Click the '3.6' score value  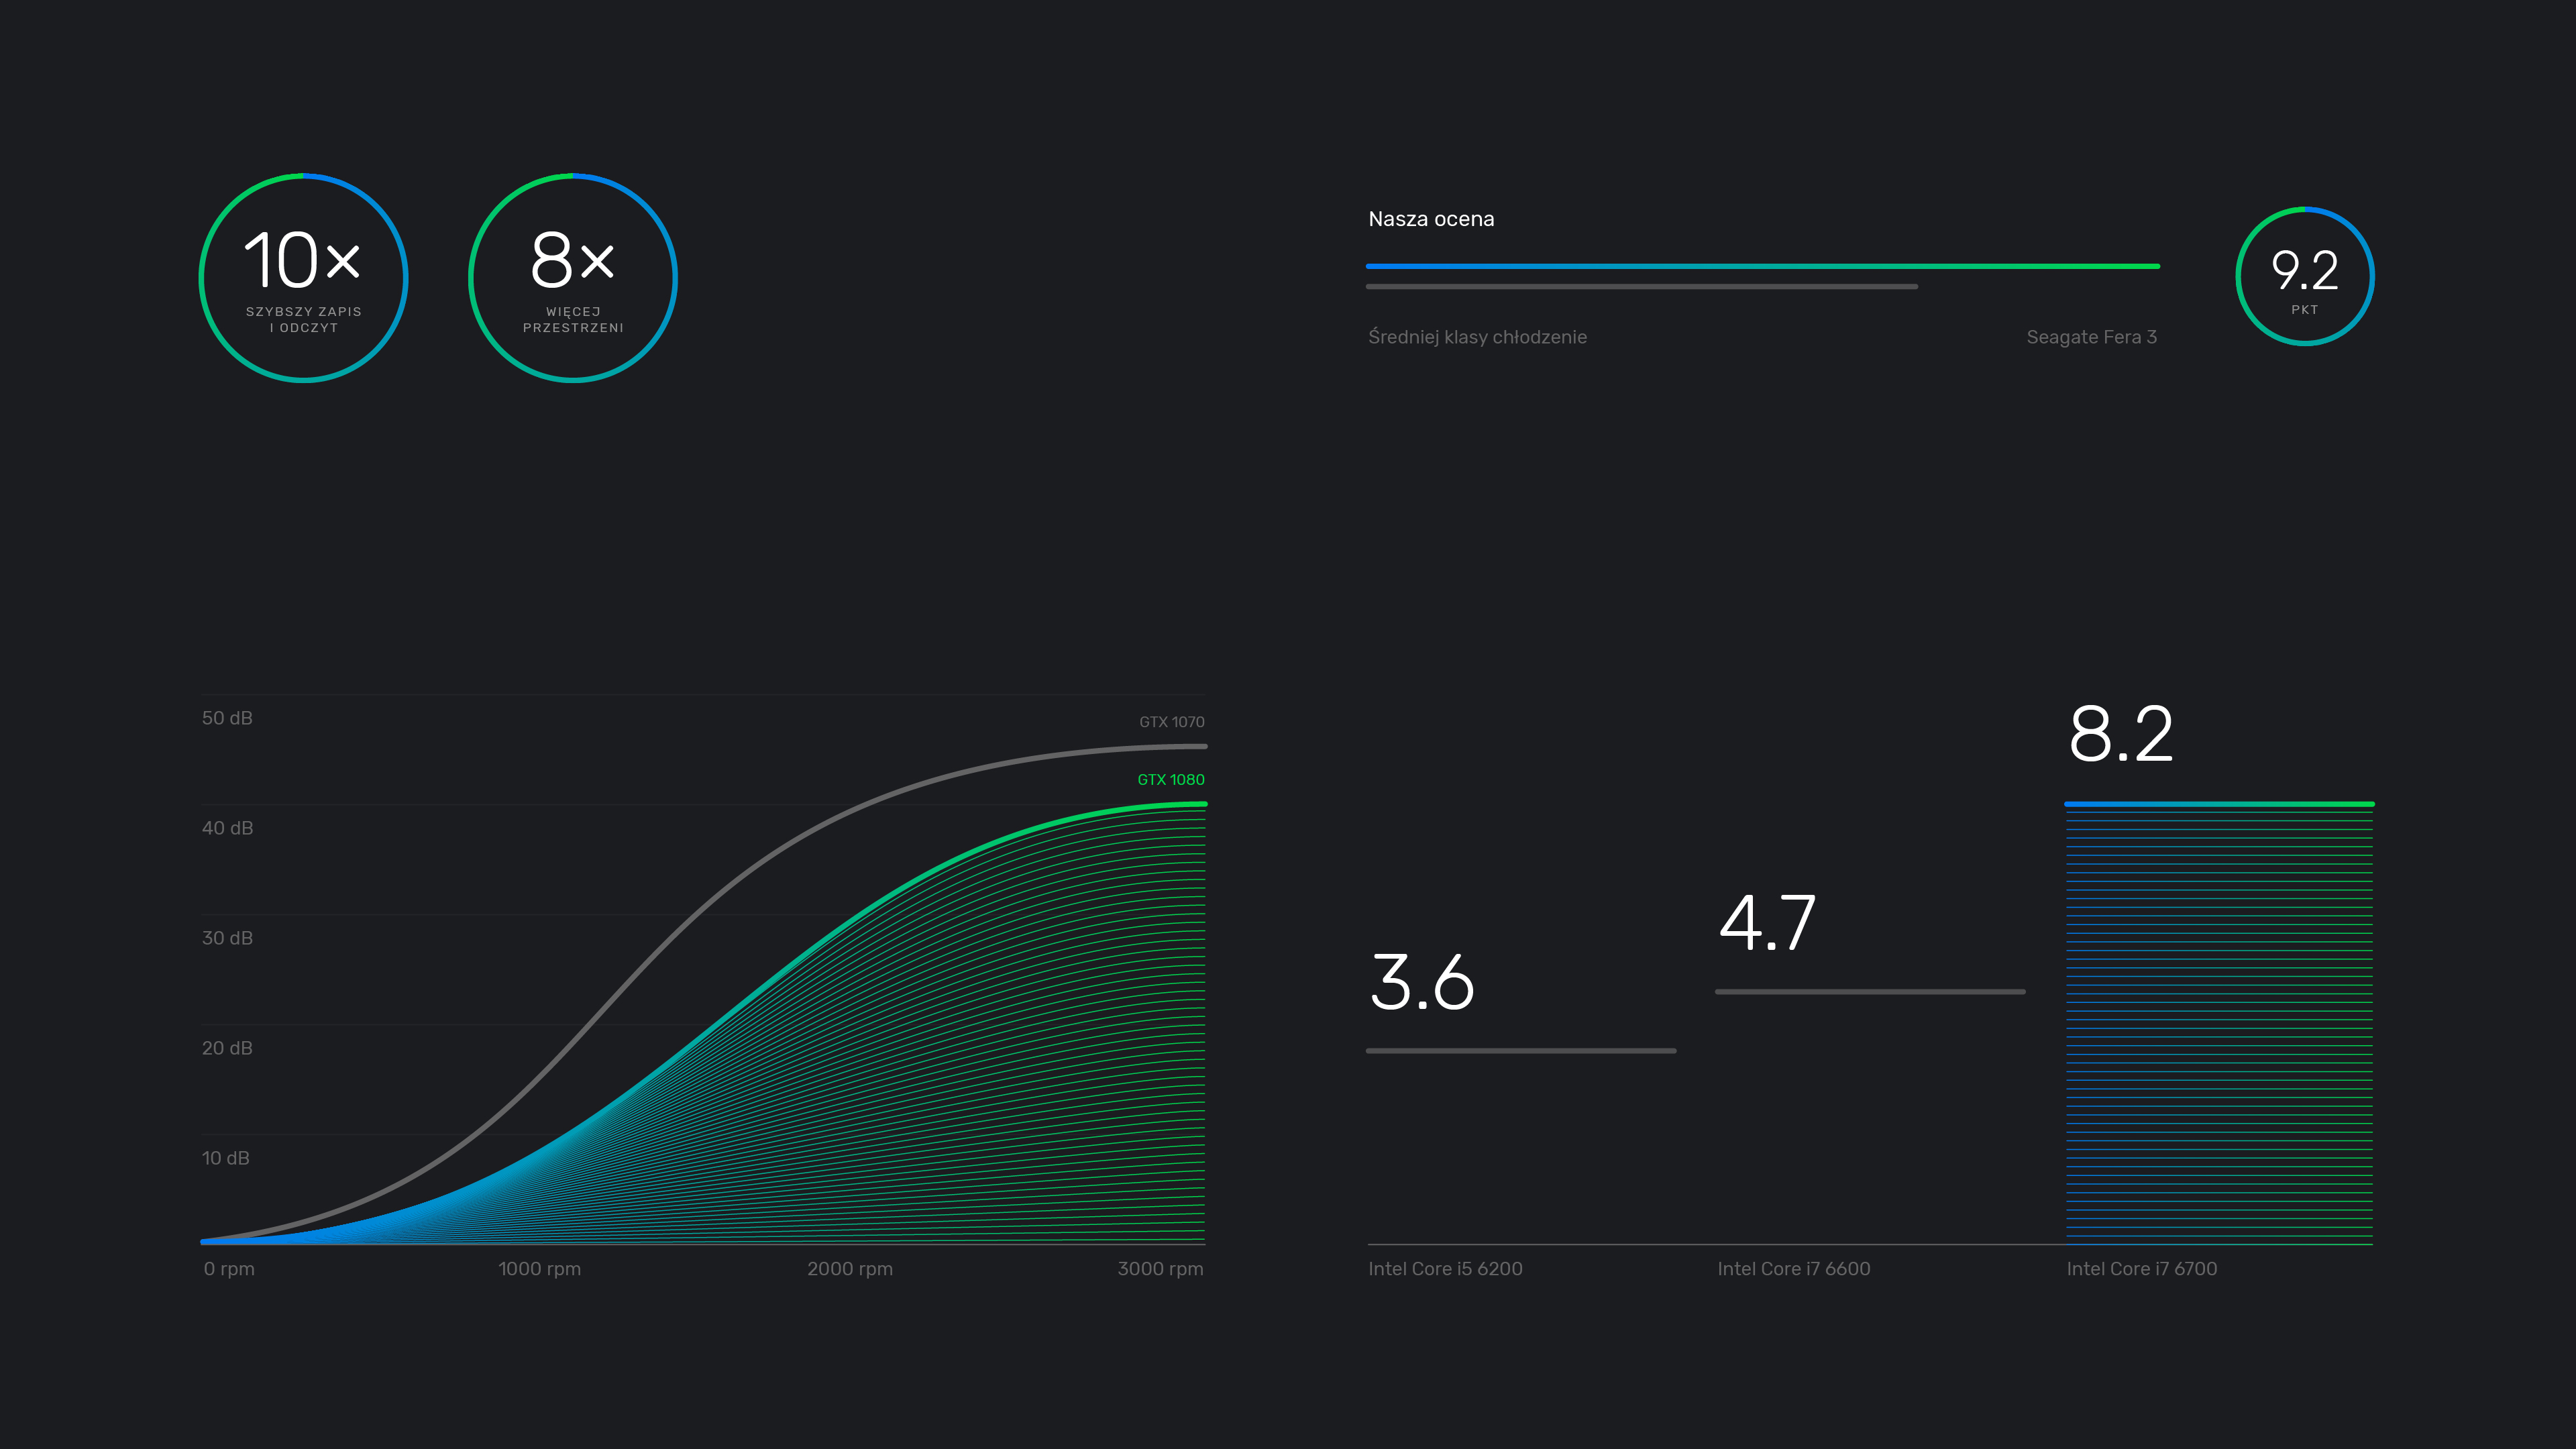click(1422, 982)
